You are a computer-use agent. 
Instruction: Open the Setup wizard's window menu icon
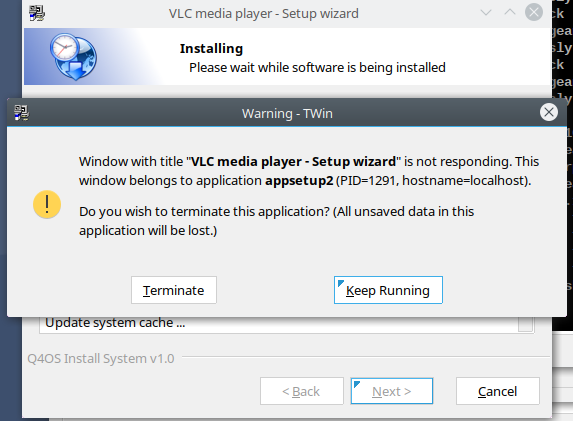37,13
